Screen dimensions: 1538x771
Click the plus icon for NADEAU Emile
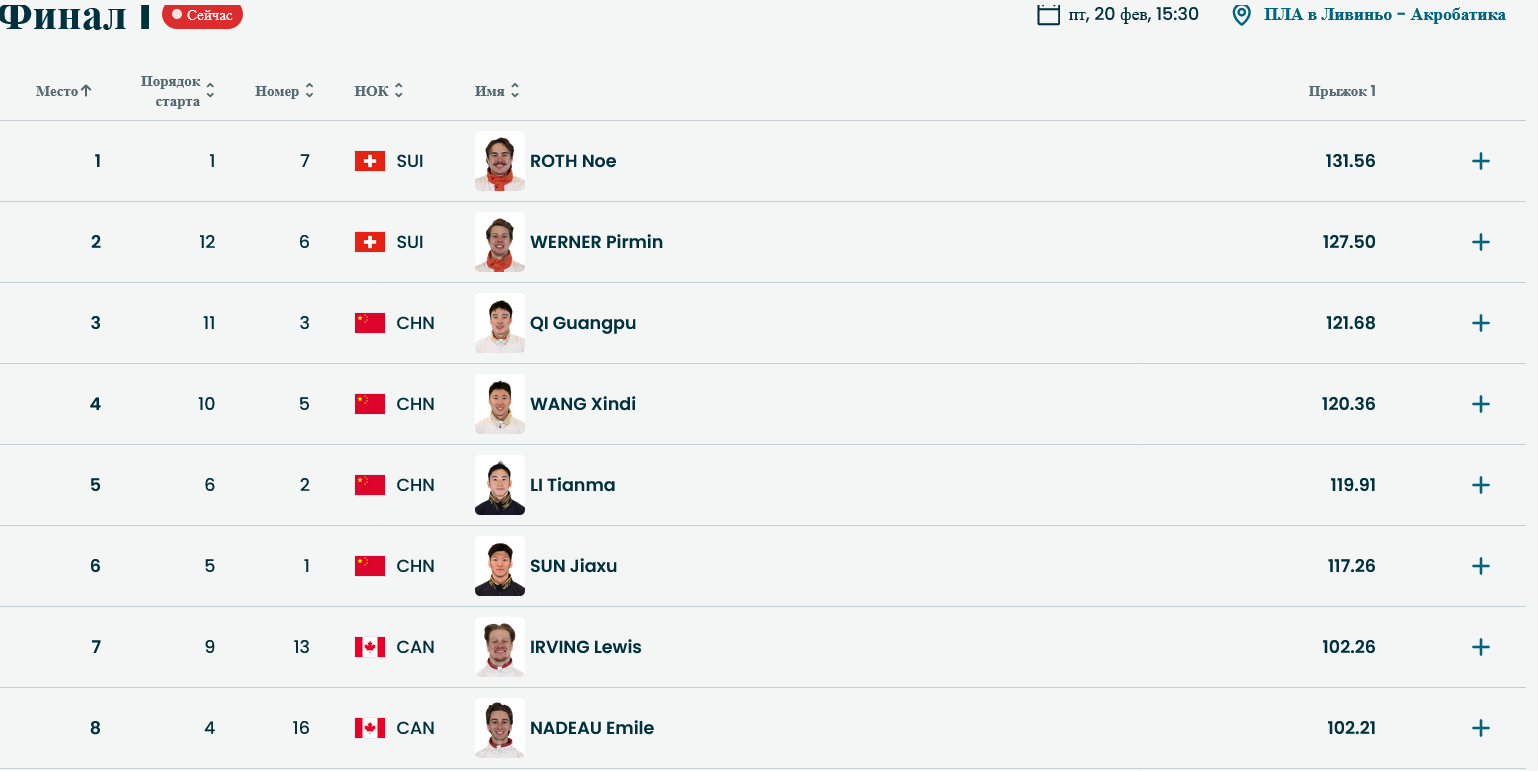point(1481,728)
